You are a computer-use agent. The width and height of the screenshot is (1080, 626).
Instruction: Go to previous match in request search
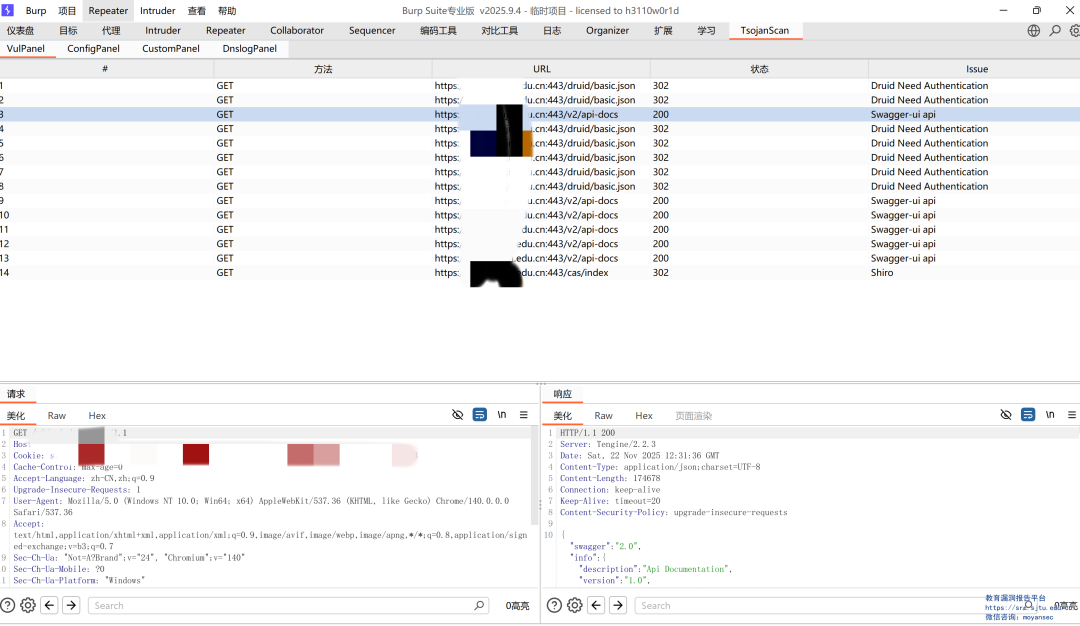coord(49,605)
